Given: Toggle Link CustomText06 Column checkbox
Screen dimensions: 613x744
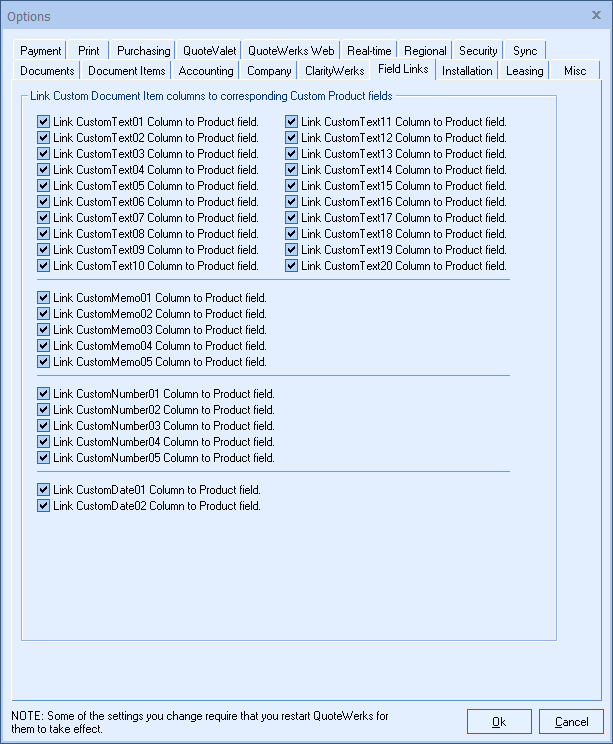Looking at the screenshot, I should coord(43,202).
